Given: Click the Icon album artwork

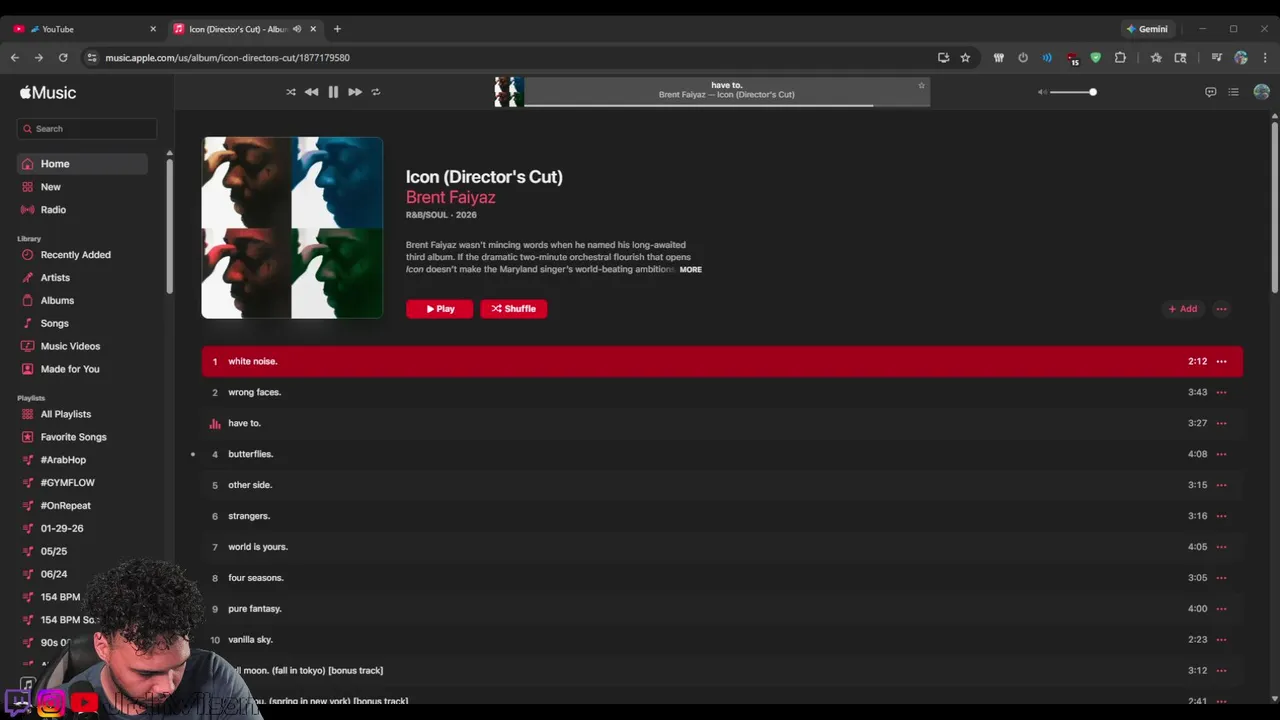Looking at the screenshot, I should coord(292,228).
